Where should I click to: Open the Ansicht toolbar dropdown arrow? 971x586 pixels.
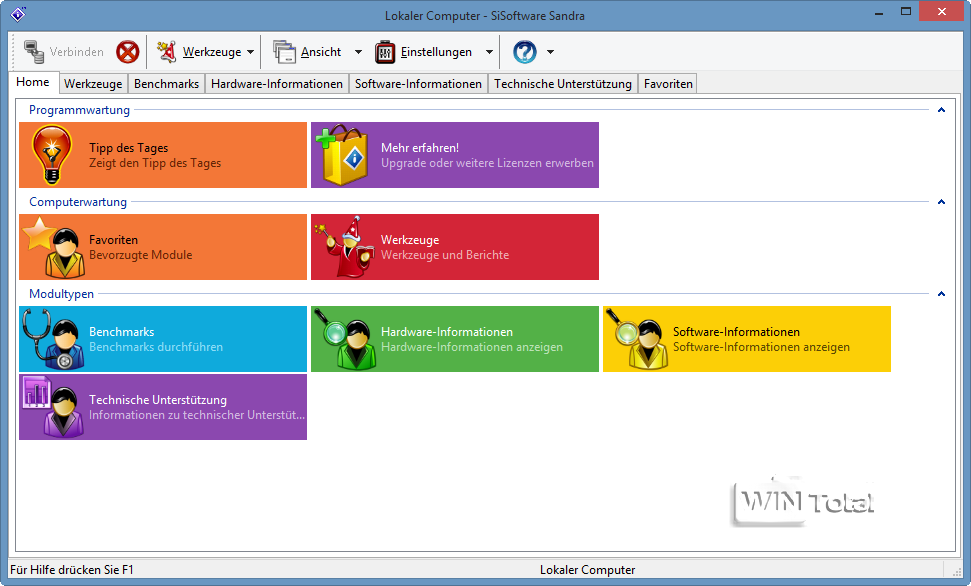click(358, 52)
